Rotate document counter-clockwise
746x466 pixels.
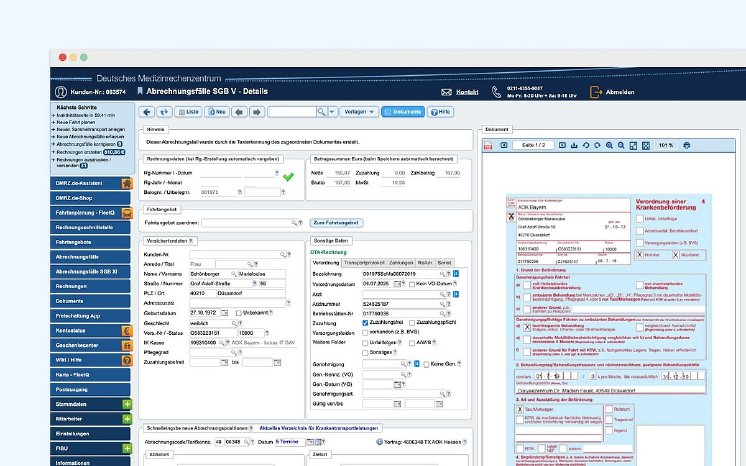[586, 145]
